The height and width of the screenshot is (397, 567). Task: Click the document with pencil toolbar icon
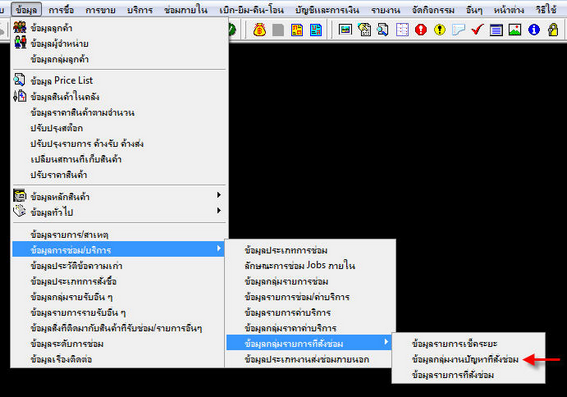click(364, 30)
